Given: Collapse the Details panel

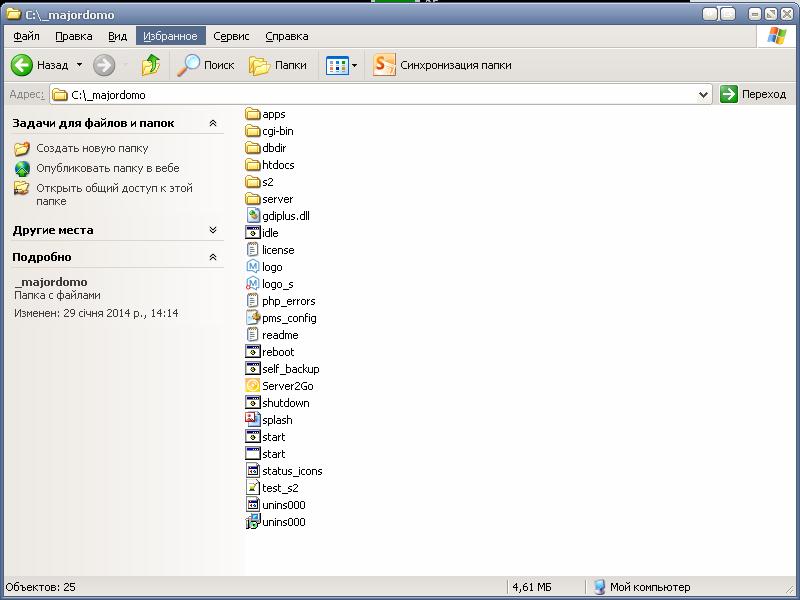Looking at the screenshot, I should [x=213, y=257].
